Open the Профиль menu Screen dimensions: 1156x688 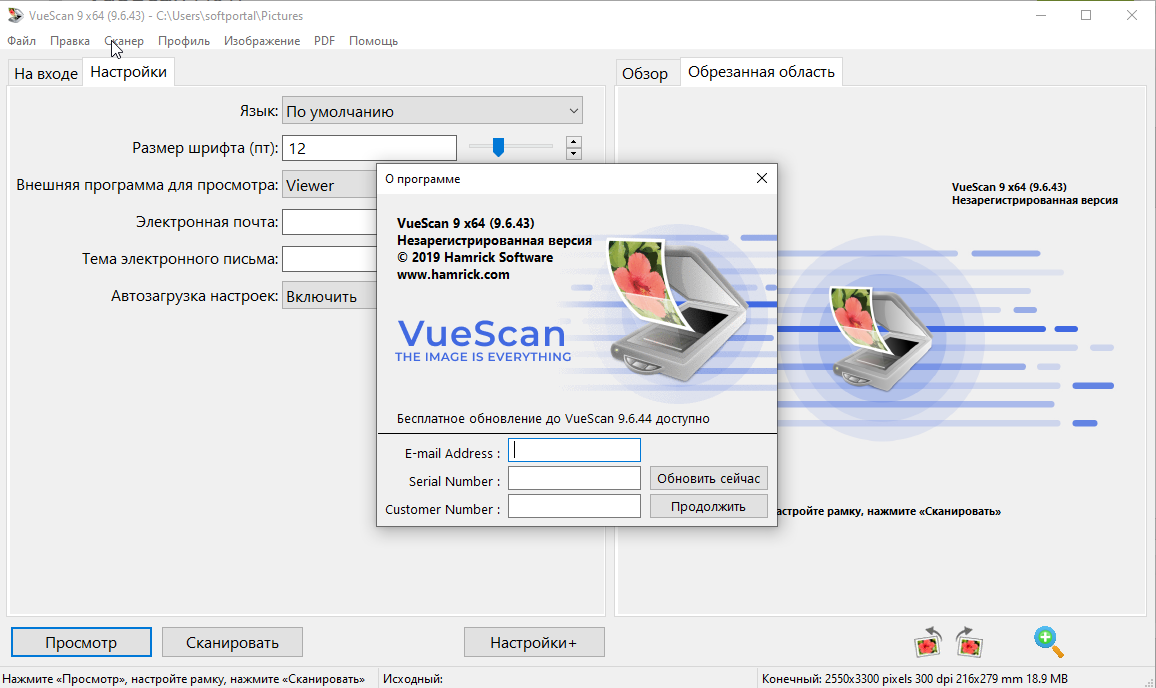(x=184, y=41)
